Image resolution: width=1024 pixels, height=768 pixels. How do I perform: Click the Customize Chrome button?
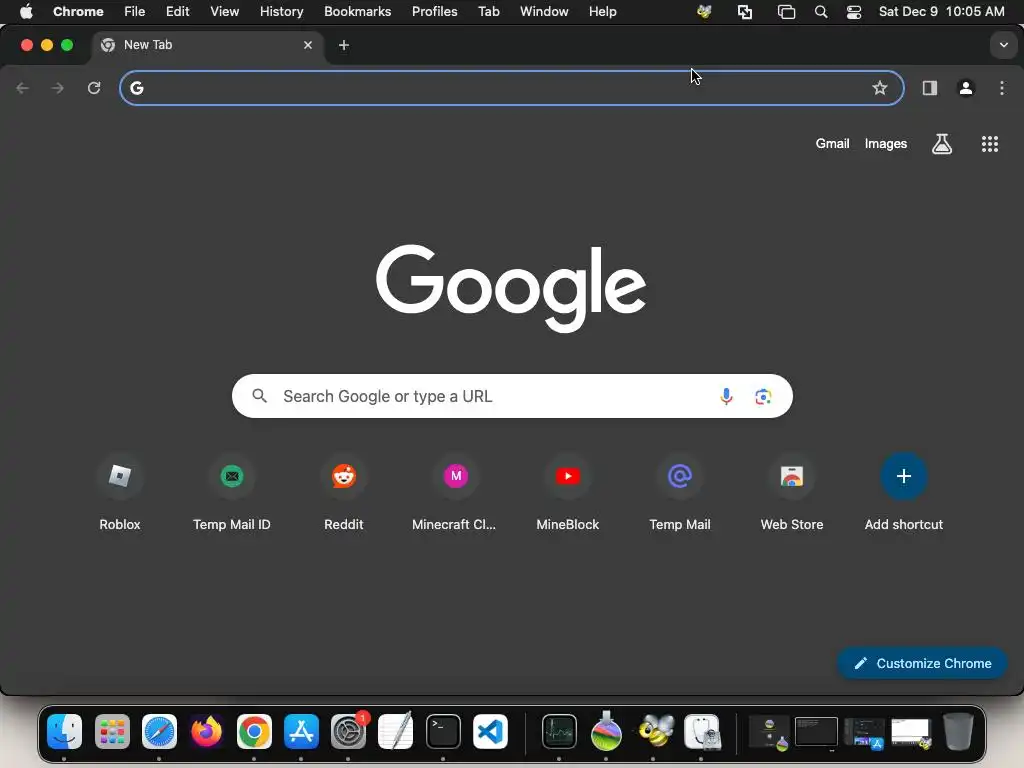[922, 664]
